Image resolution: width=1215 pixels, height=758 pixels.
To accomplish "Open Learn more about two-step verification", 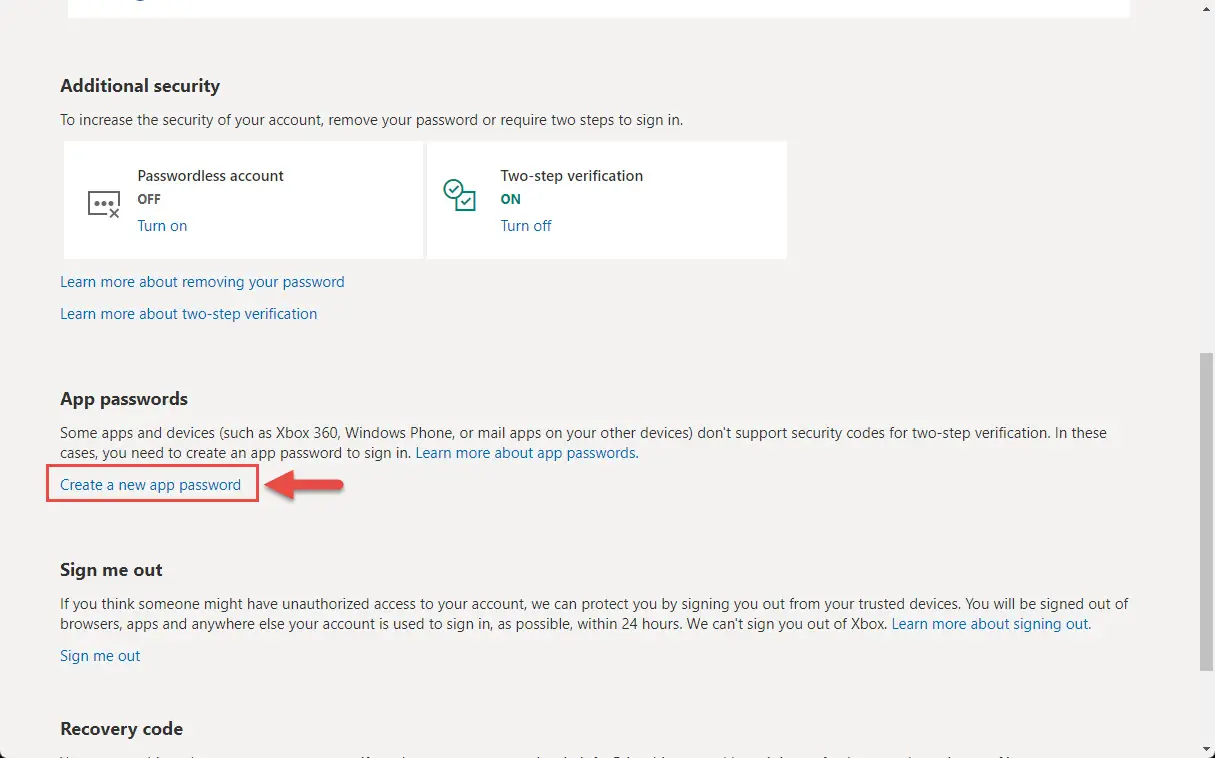I will [189, 314].
